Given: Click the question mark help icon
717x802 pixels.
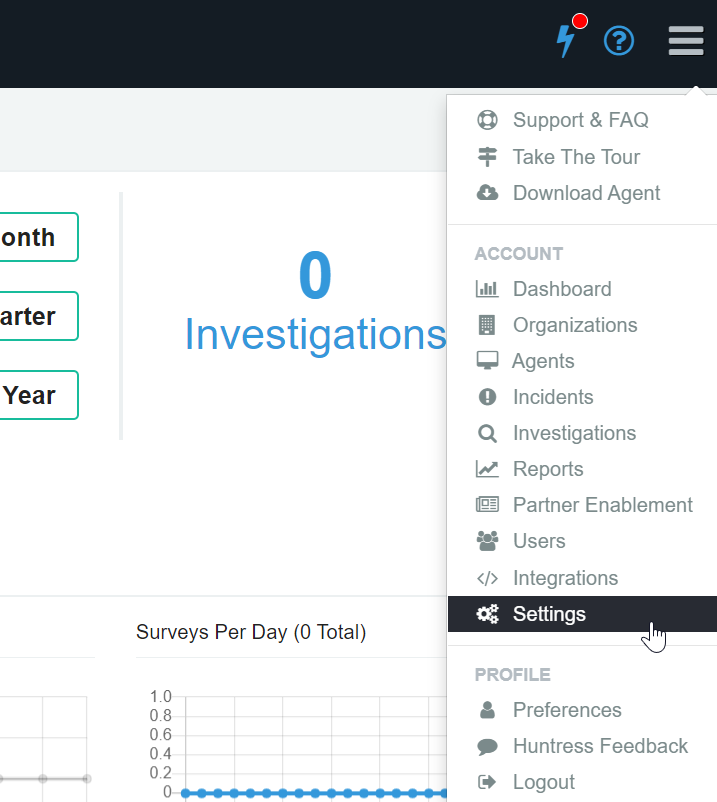Looking at the screenshot, I should click(619, 41).
